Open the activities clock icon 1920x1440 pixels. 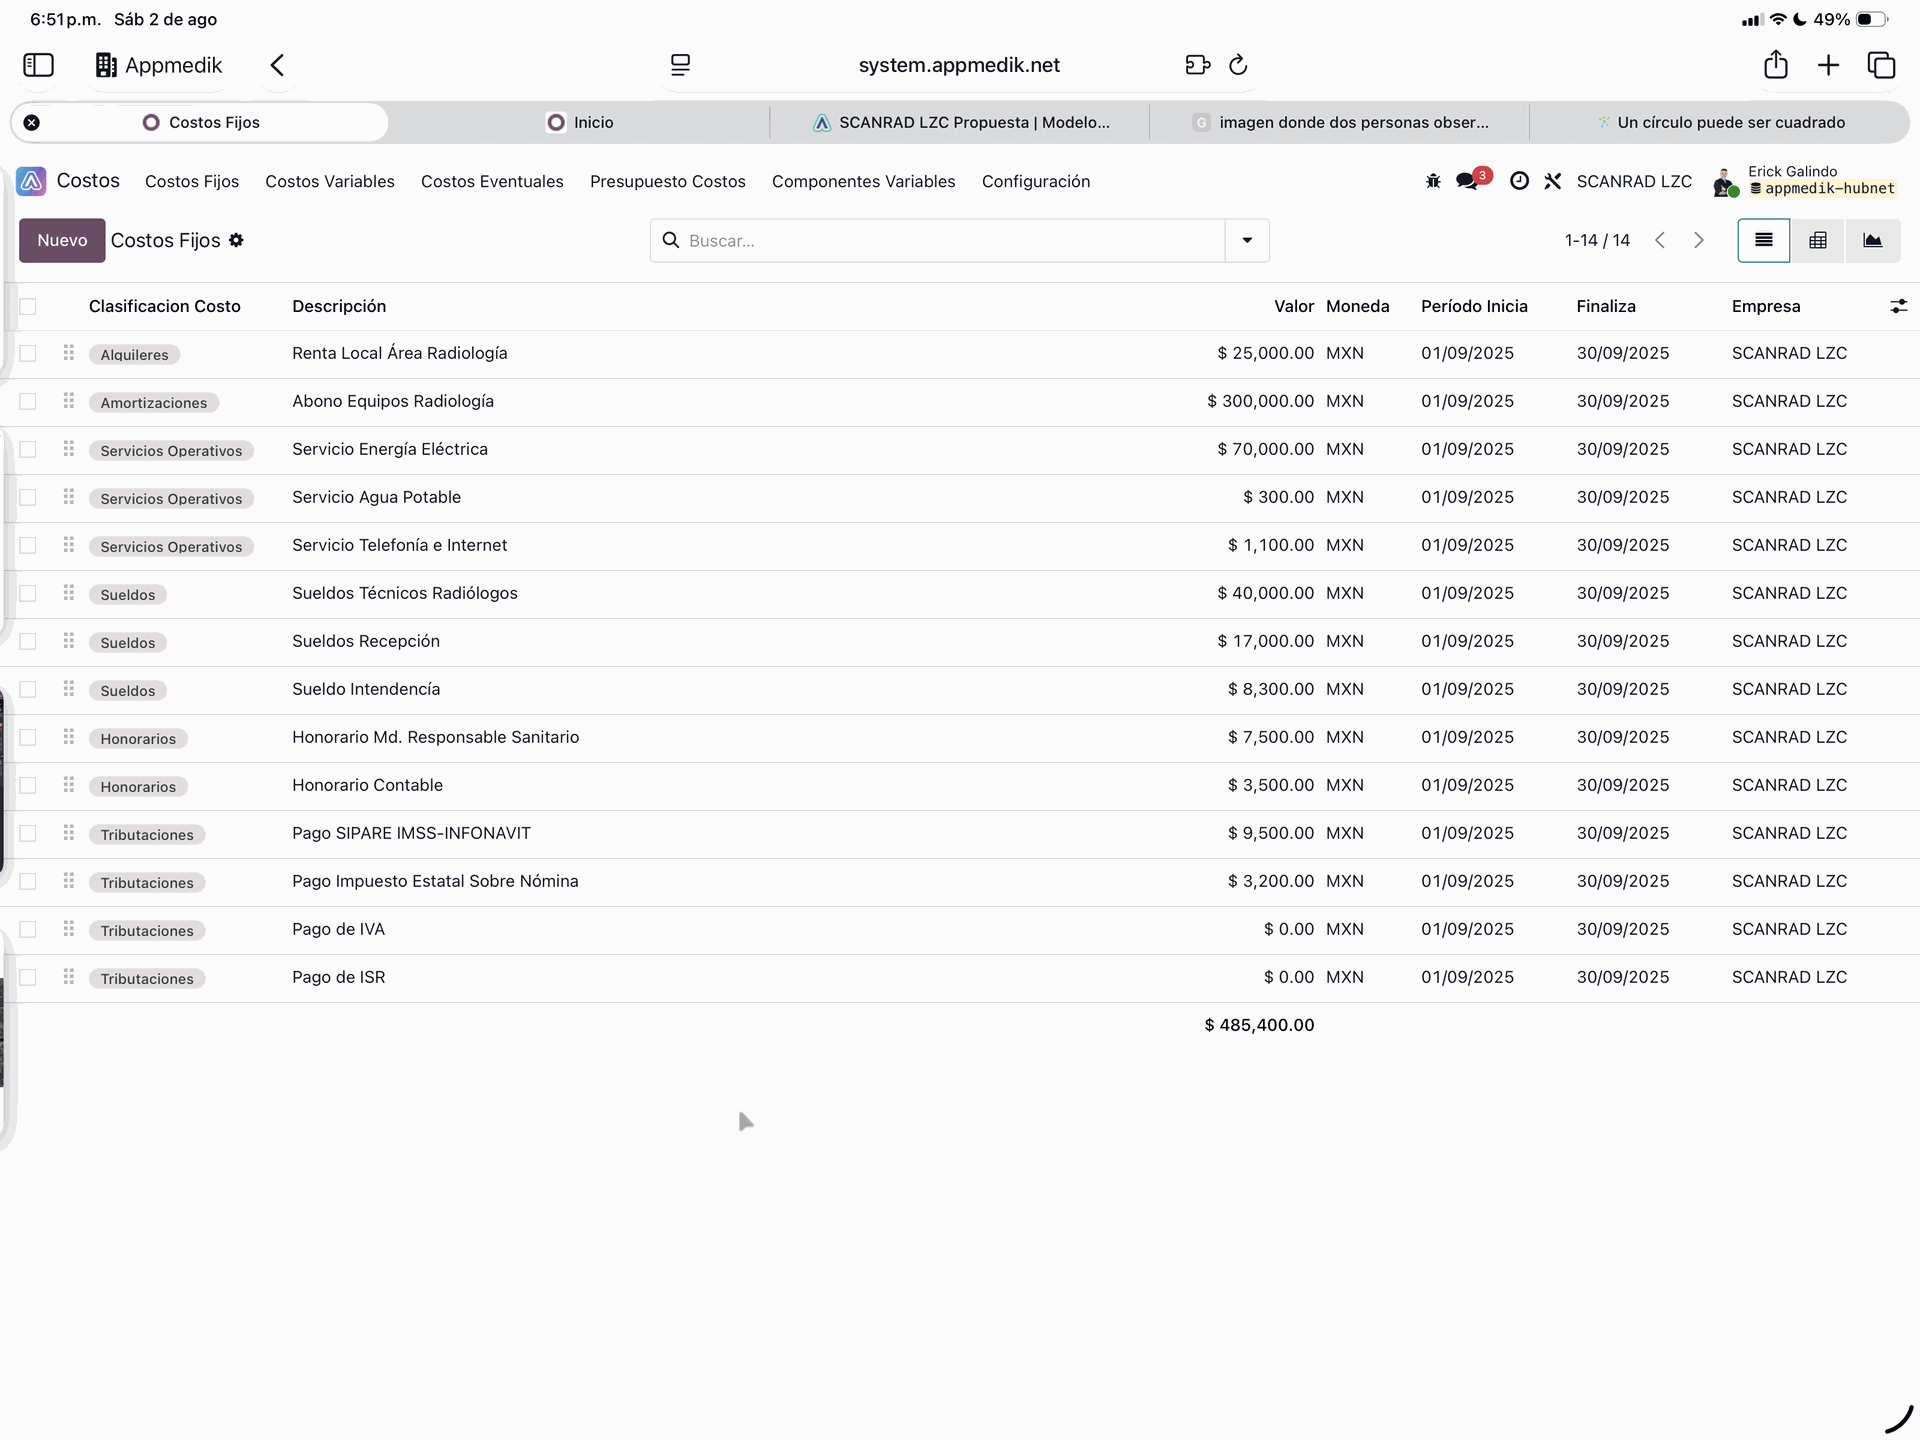tap(1519, 181)
